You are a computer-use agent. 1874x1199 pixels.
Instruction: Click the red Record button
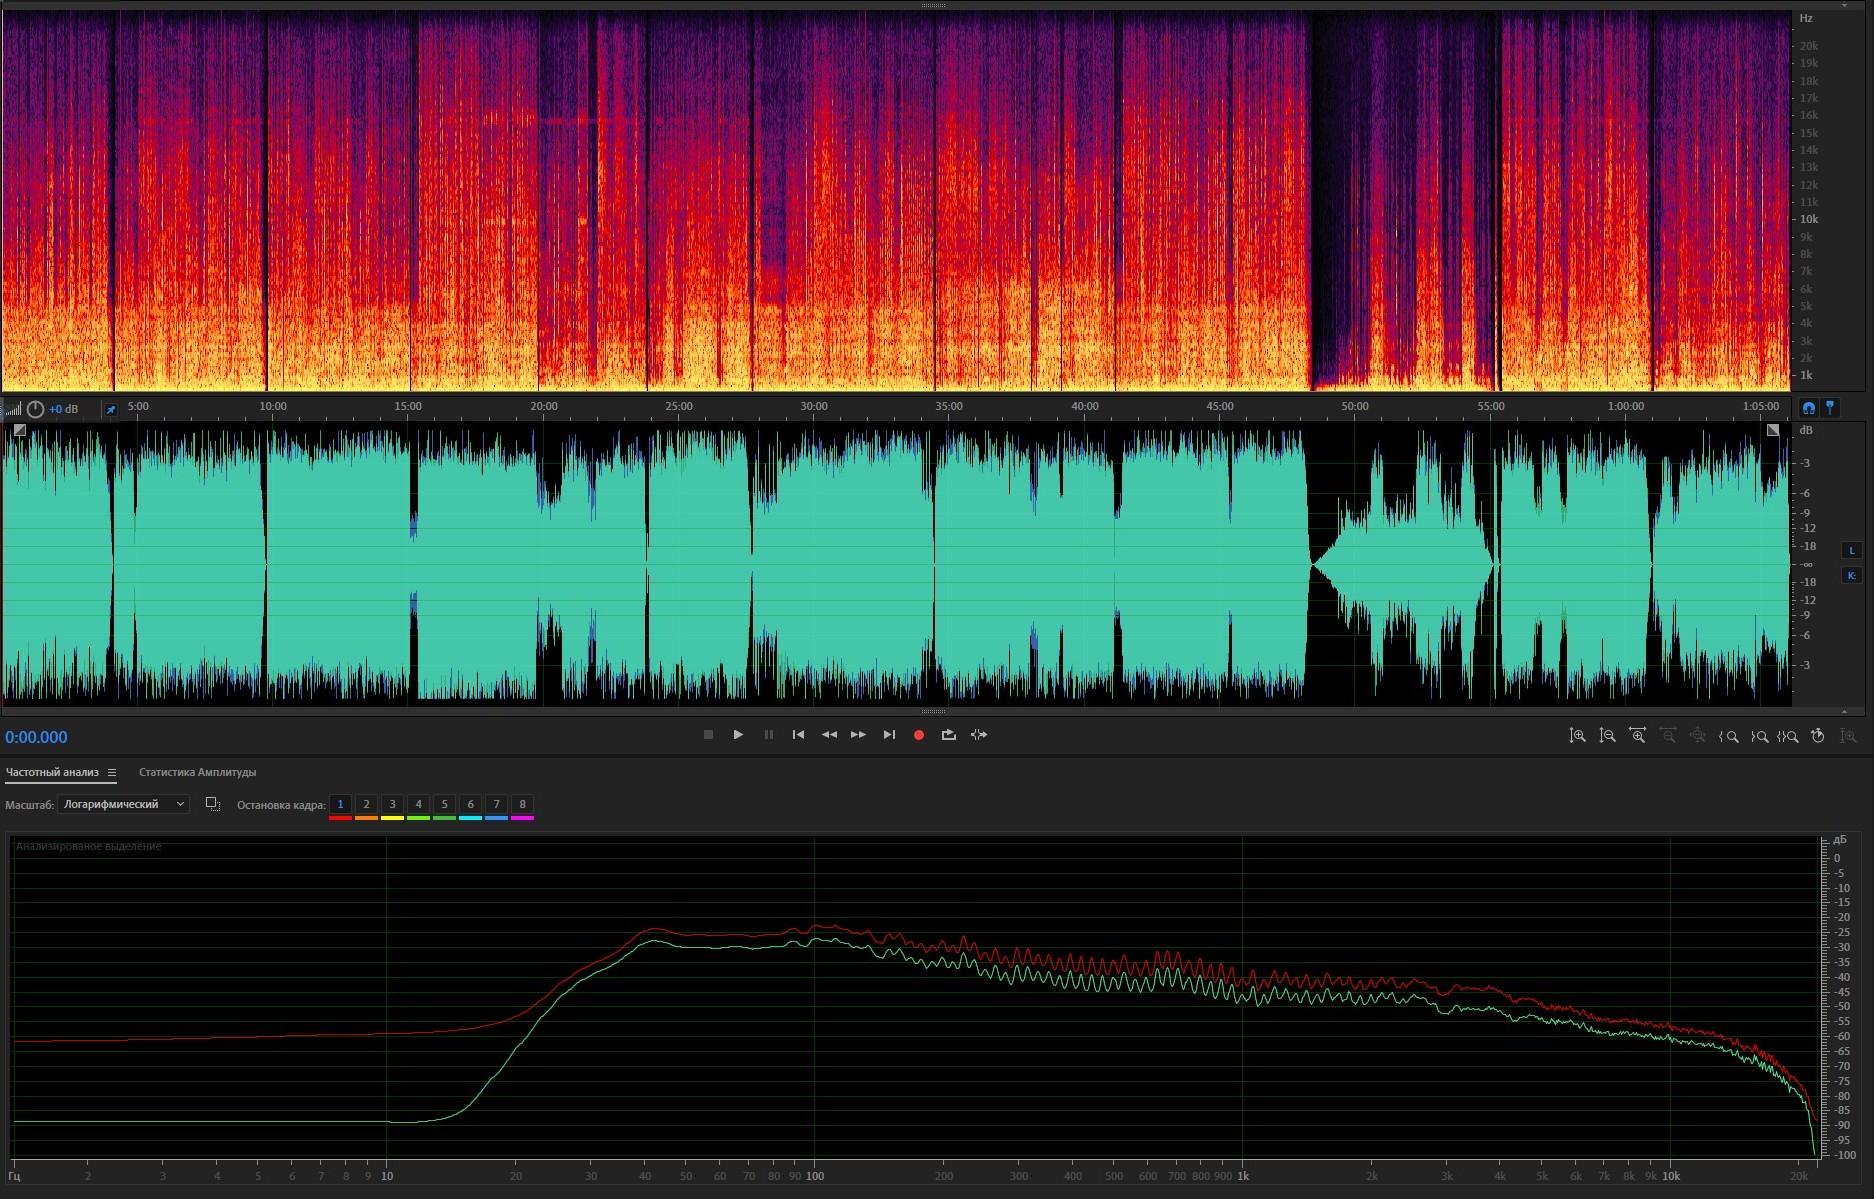pos(918,735)
